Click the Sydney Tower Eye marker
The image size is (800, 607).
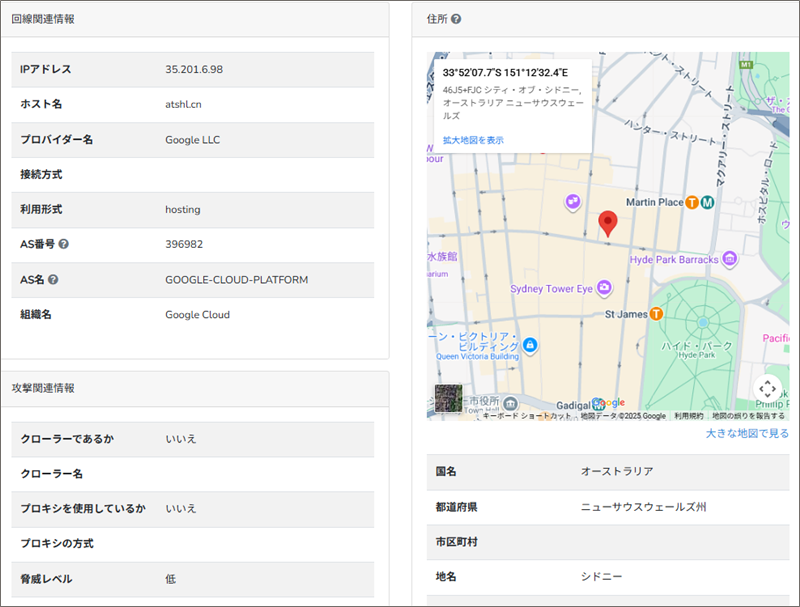point(603,290)
